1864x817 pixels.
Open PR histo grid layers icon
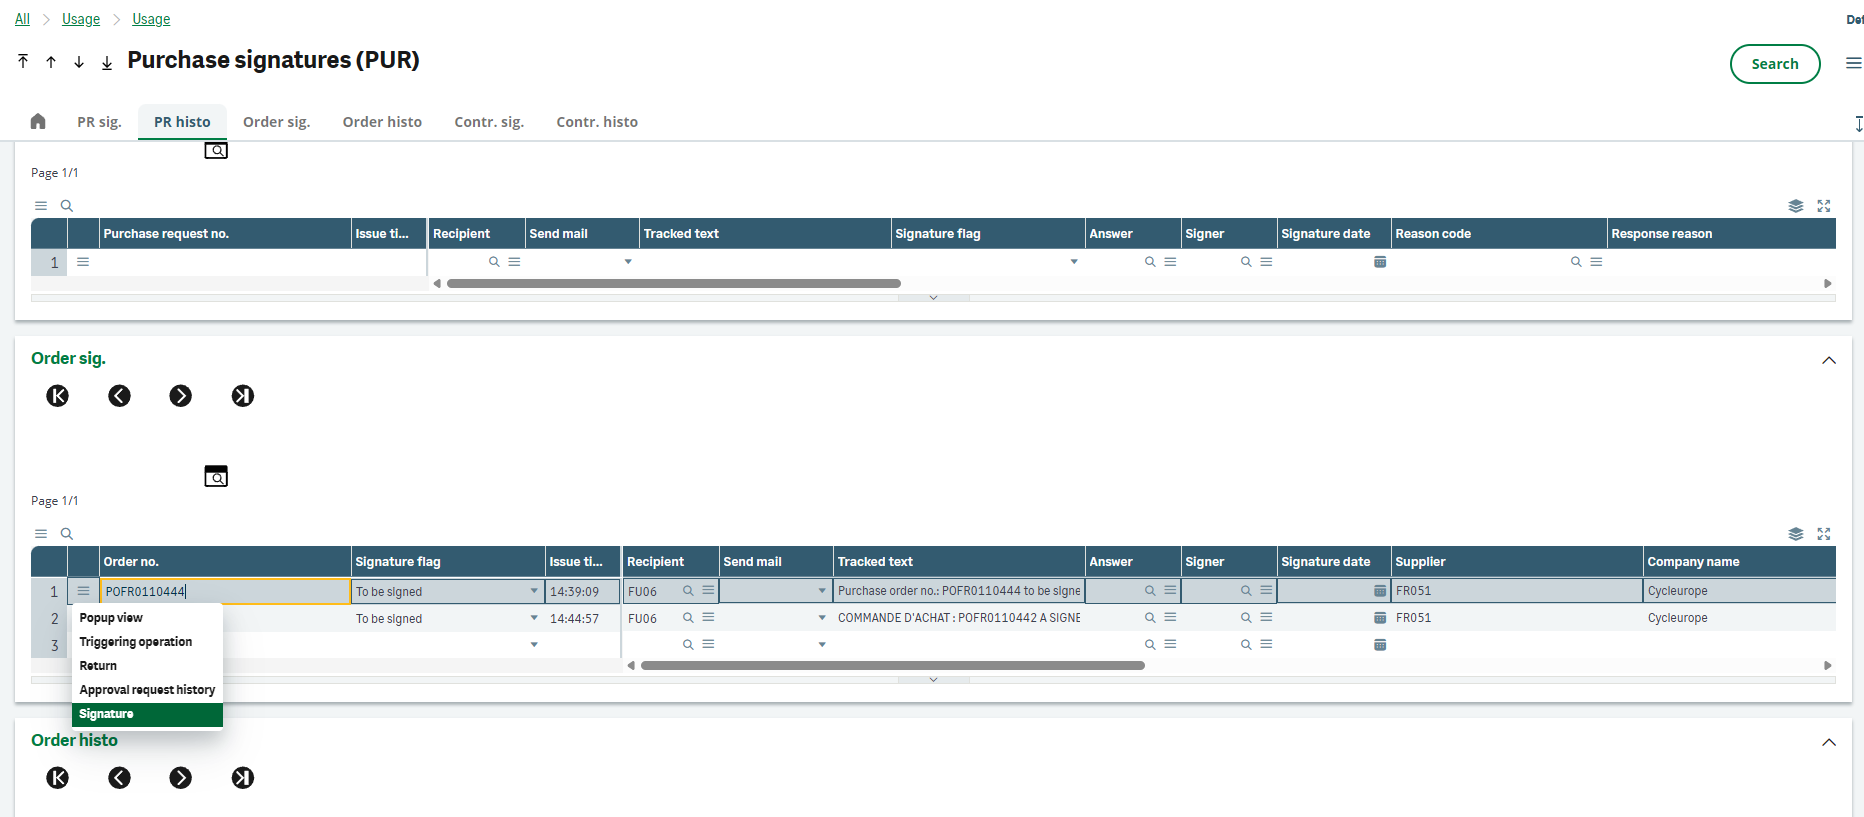pyautogui.click(x=1796, y=206)
